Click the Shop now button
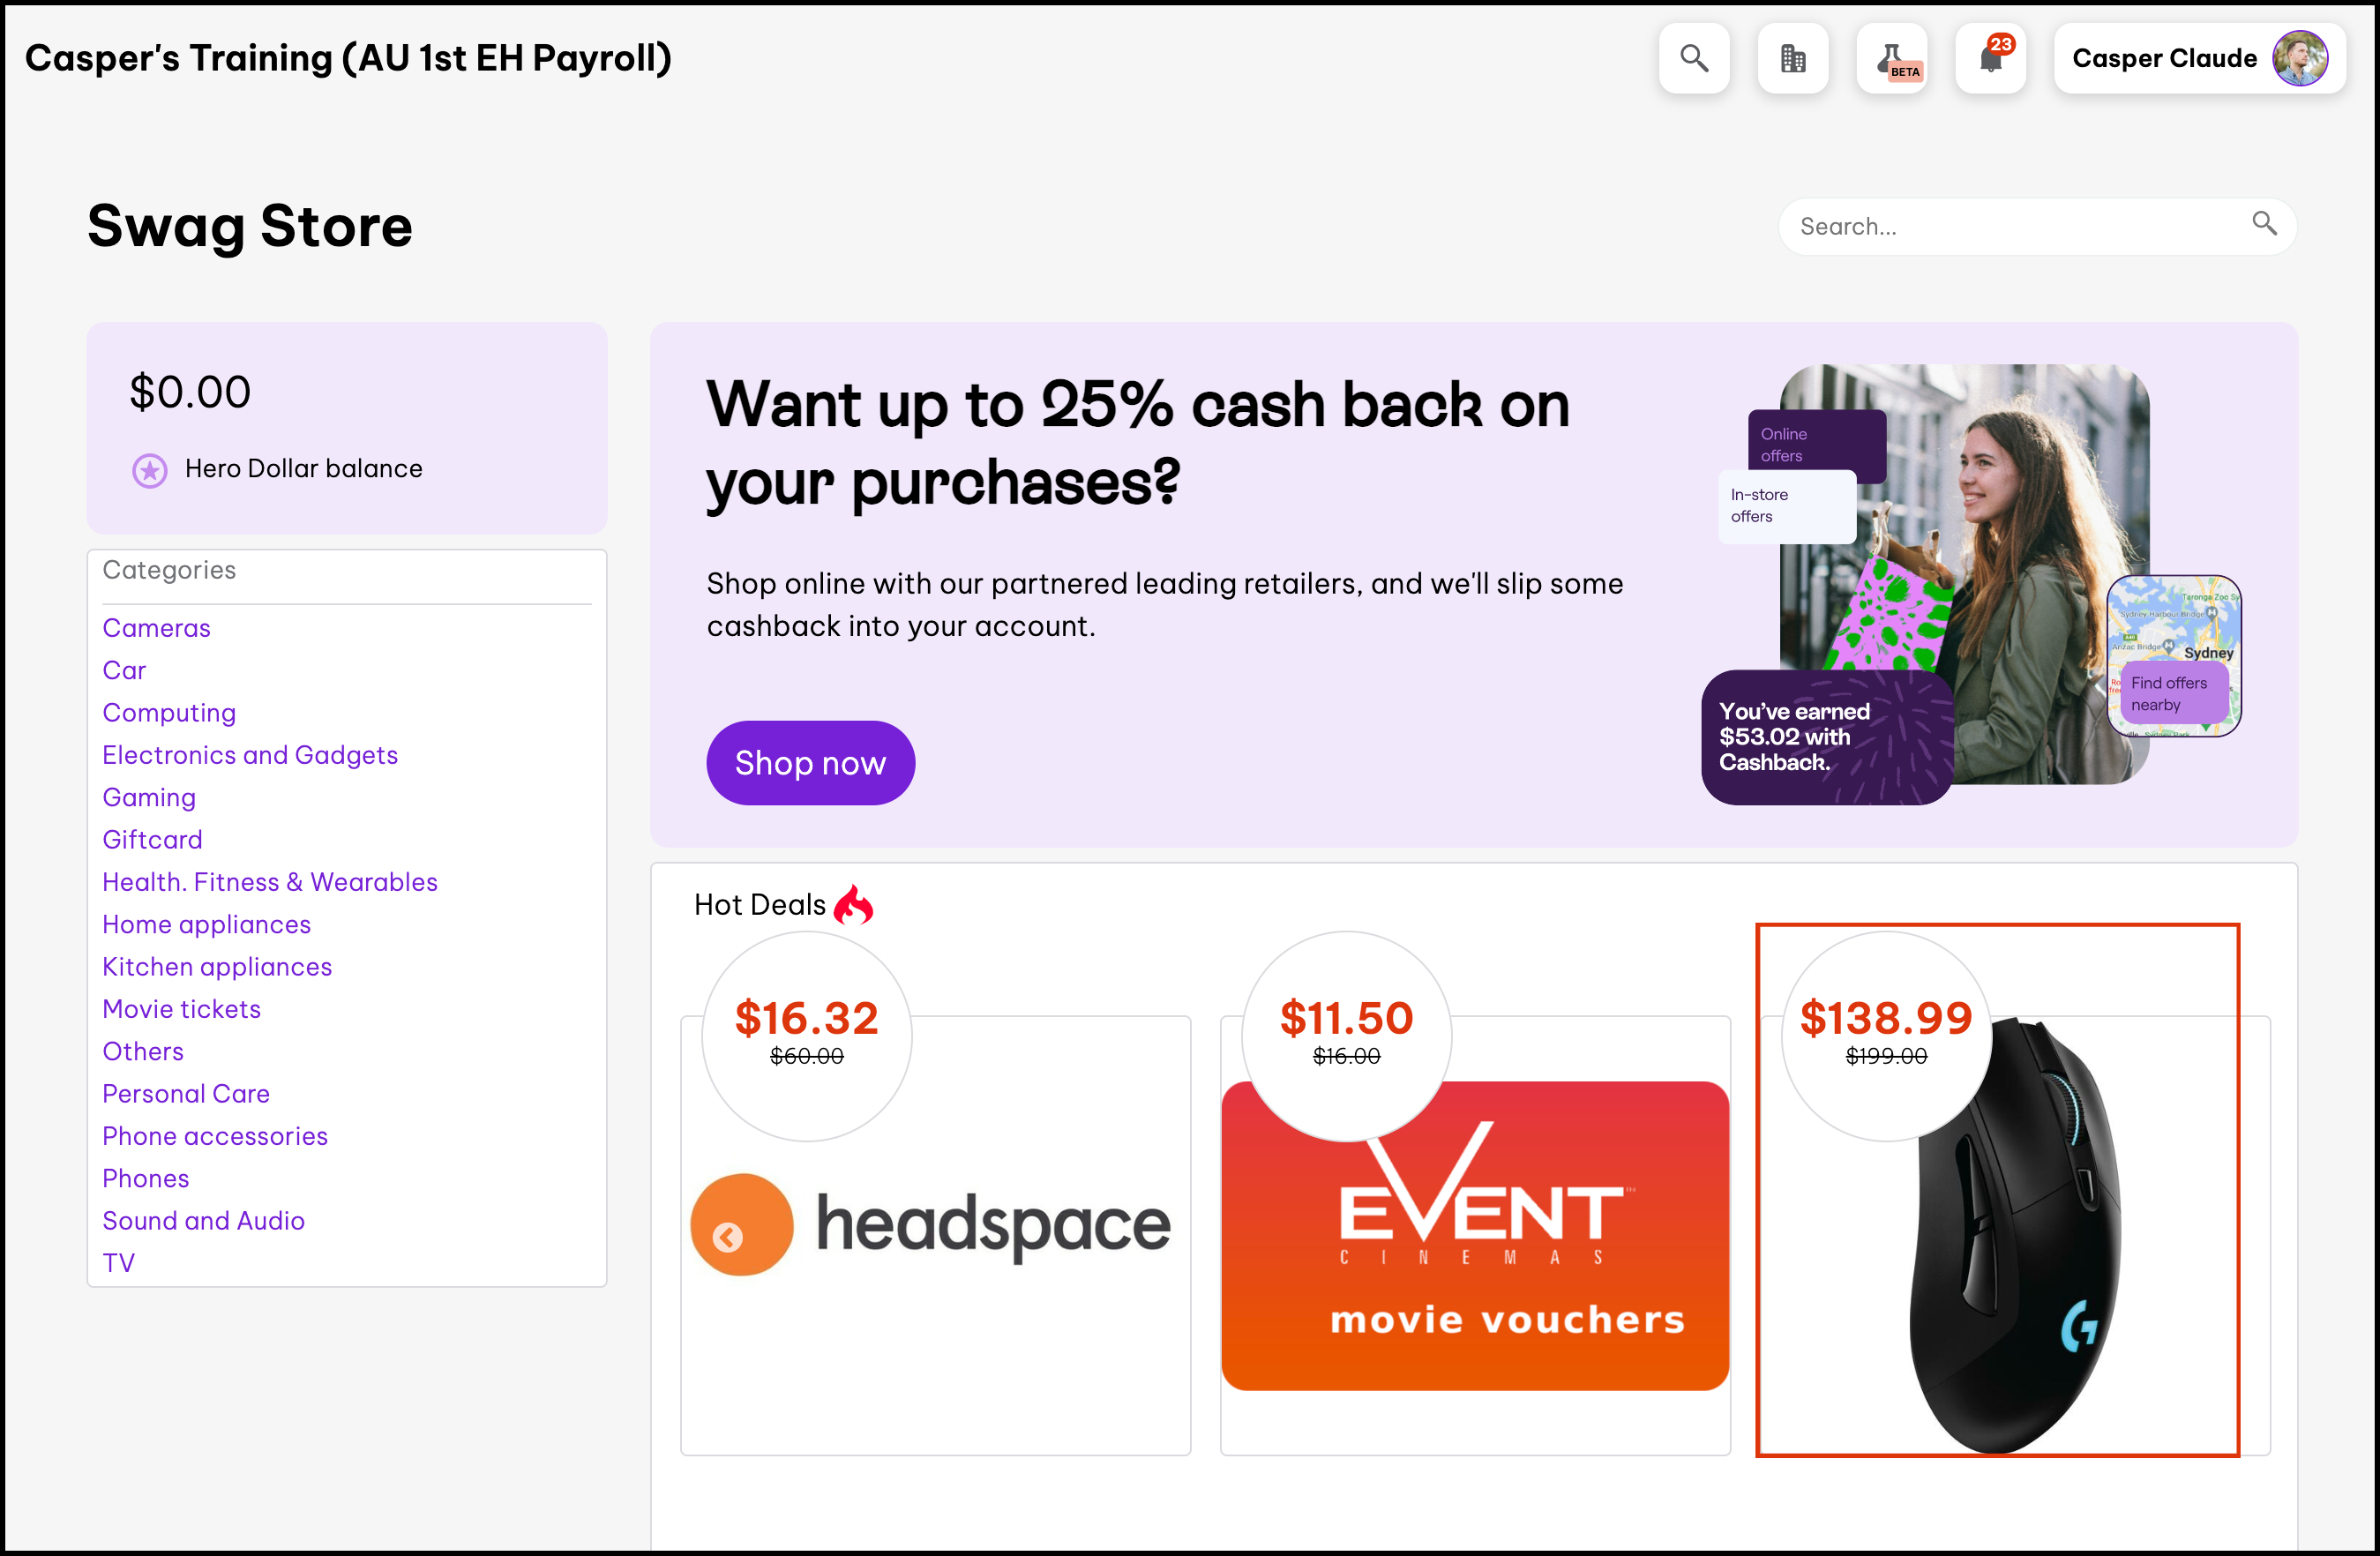This screenshot has height=1556, width=2380. point(810,763)
